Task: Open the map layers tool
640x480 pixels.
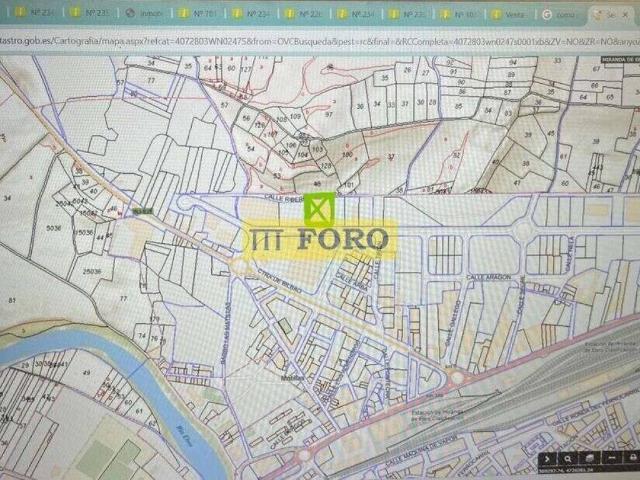Action: (590, 459)
